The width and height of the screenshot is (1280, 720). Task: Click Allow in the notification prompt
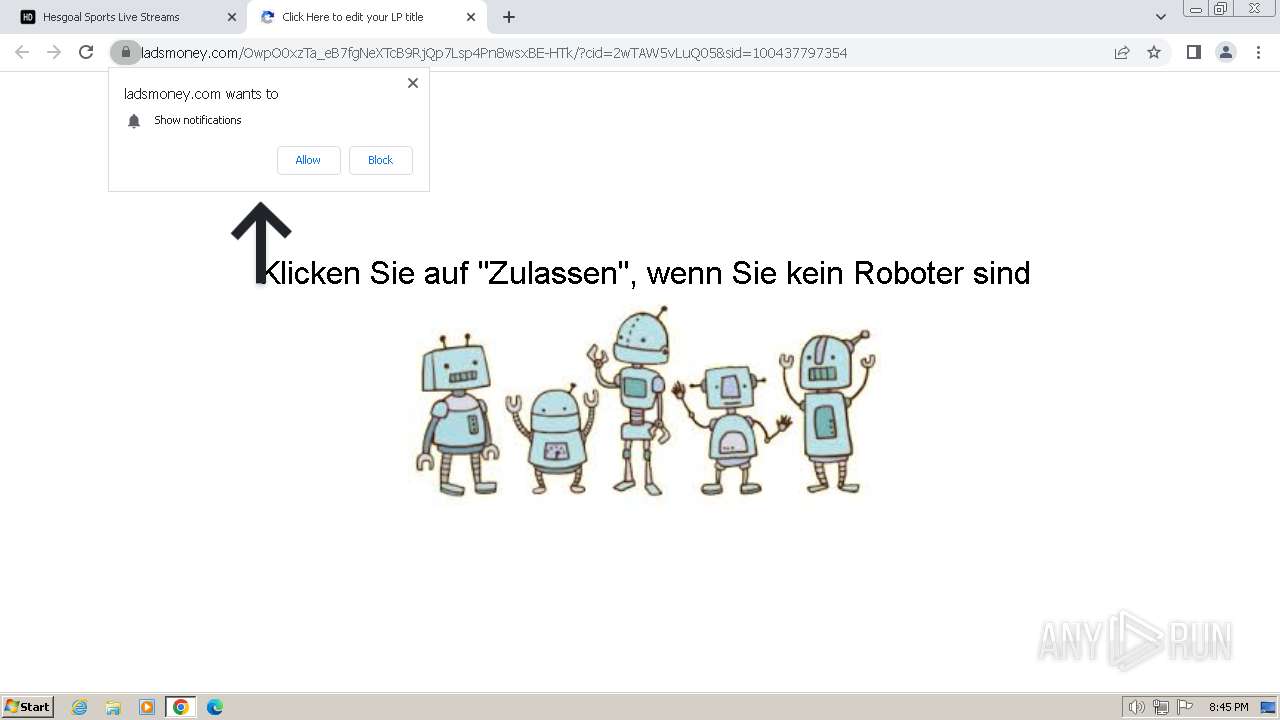[308, 160]
